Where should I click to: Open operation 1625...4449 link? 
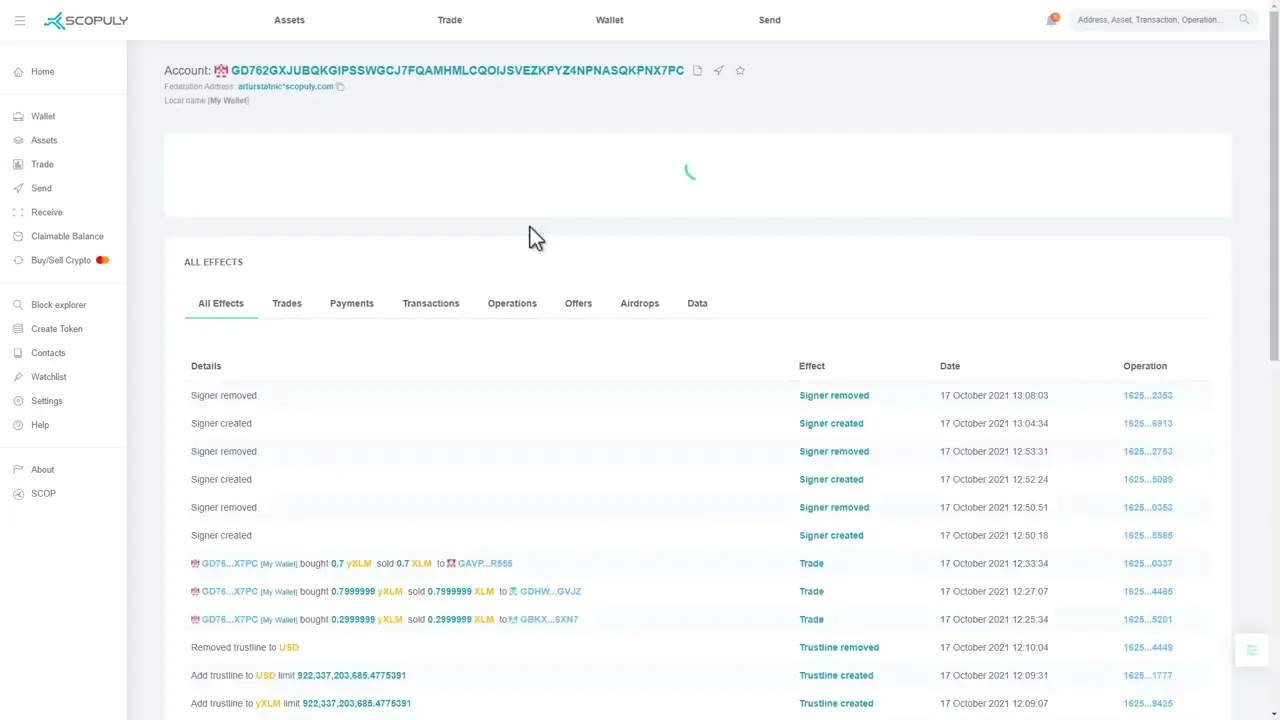coord(1148,648)
